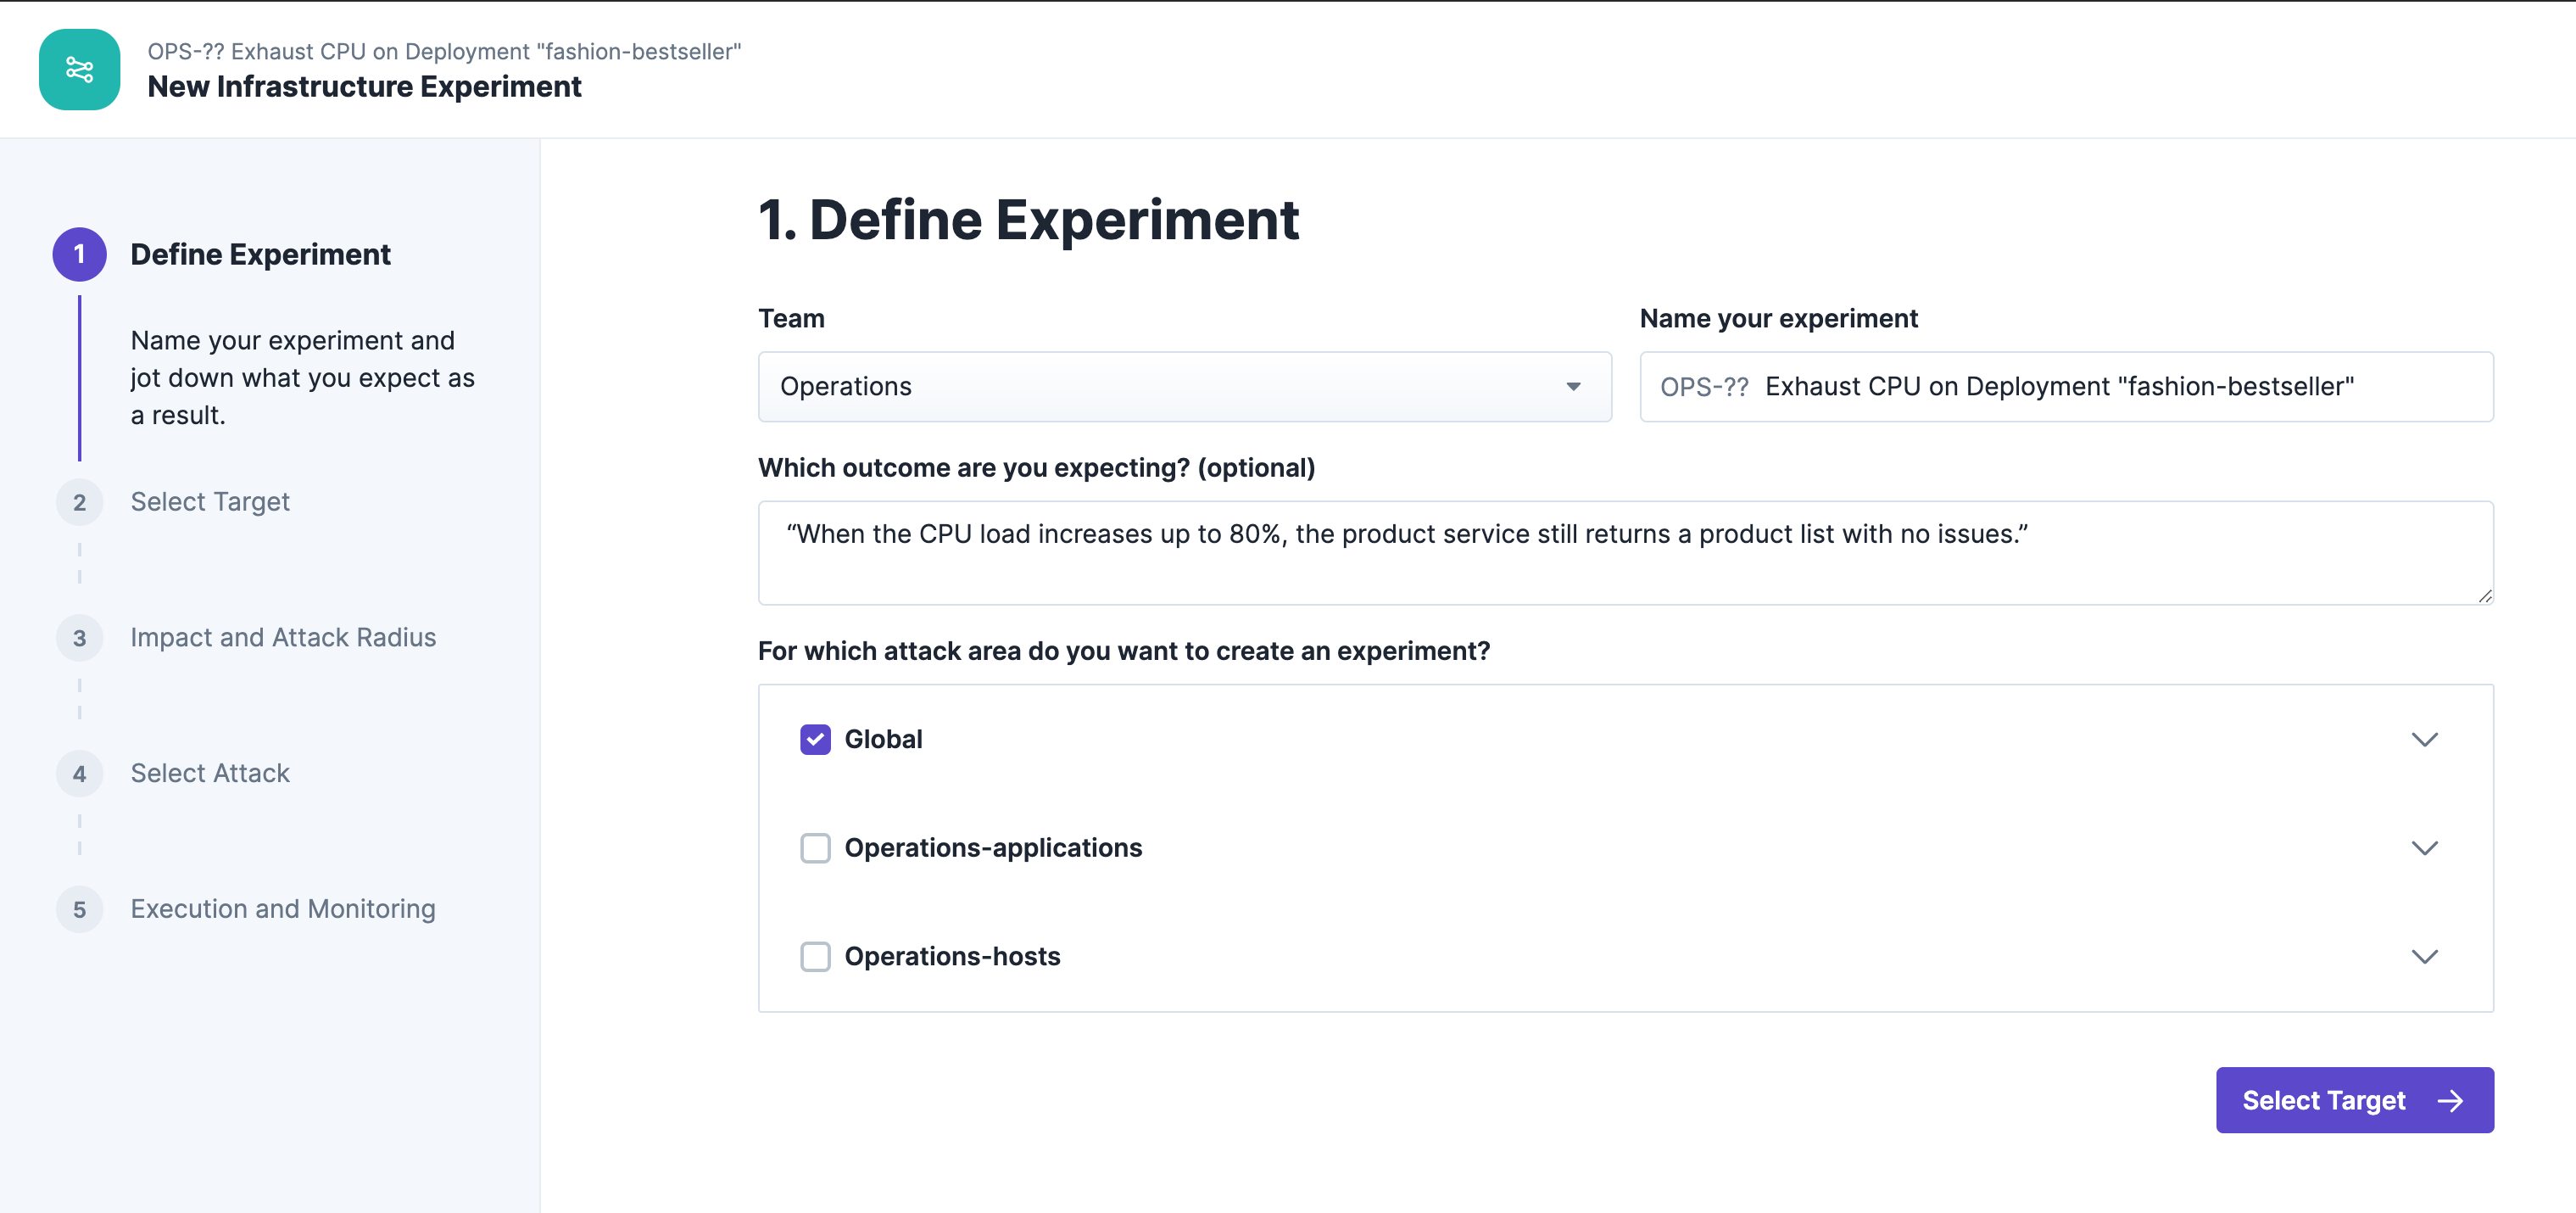Expand the Operations-applications chevron
Screen dimensions: 2576x1213
[2424, 848]
